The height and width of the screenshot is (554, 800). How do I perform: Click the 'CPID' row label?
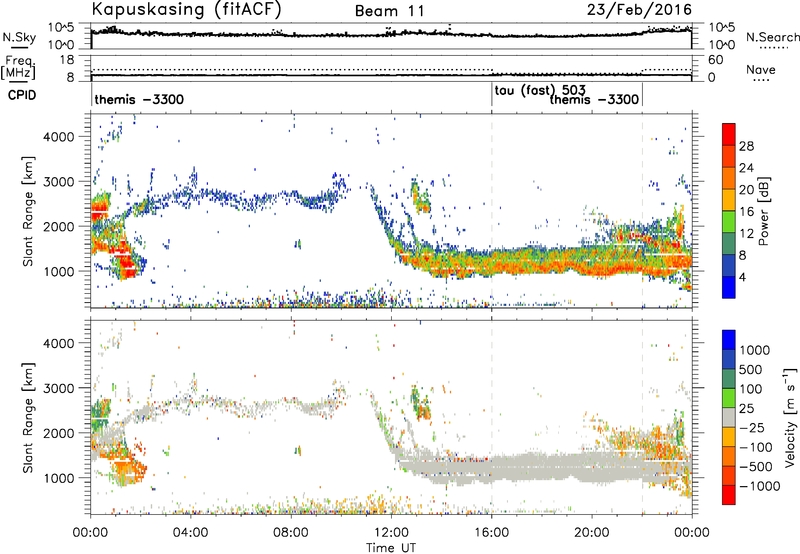[x=22, y=95]
